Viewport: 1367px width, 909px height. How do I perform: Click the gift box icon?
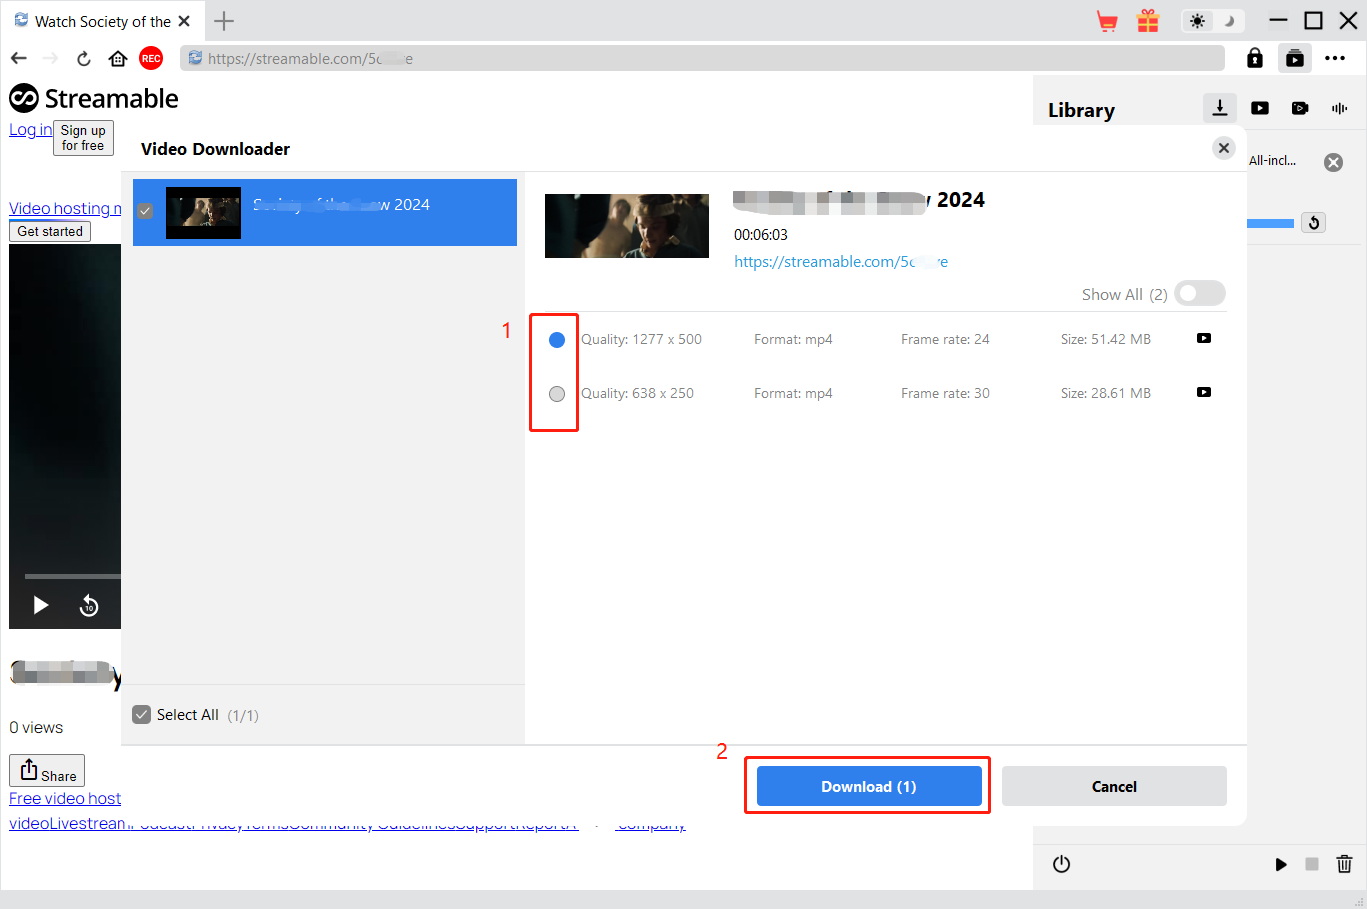[1148, 21]
